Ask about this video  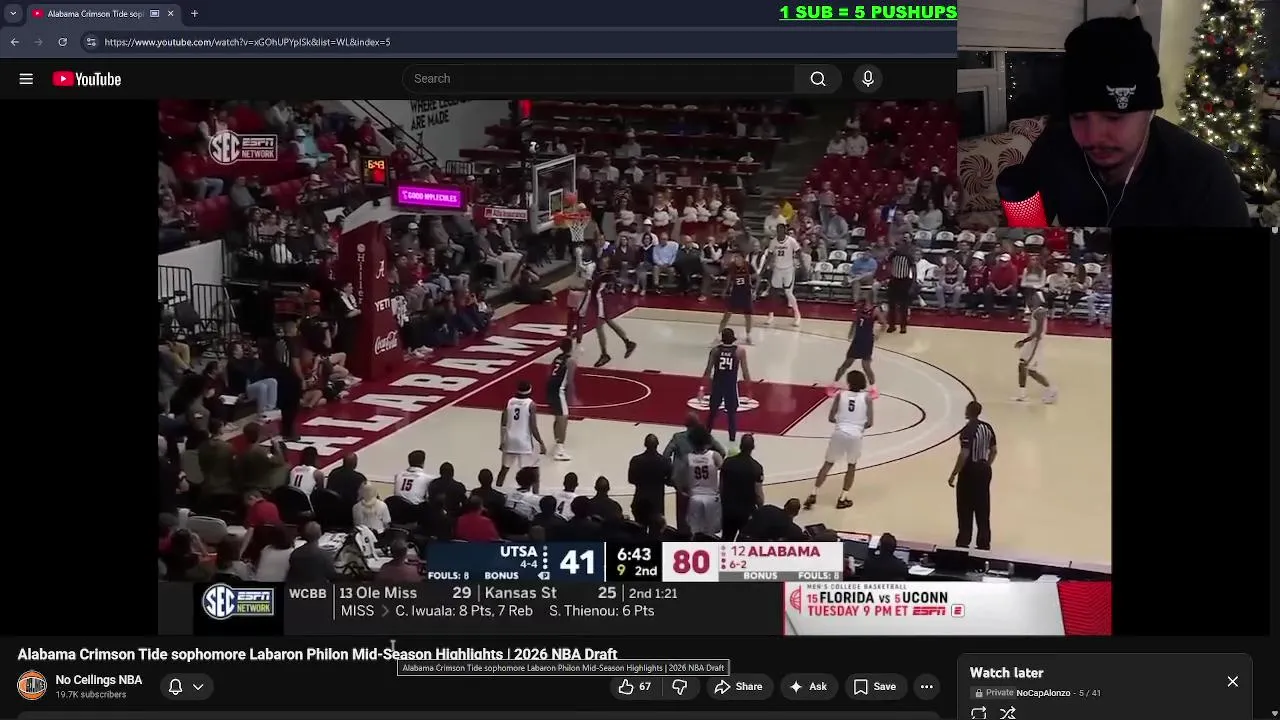[808, 686]
